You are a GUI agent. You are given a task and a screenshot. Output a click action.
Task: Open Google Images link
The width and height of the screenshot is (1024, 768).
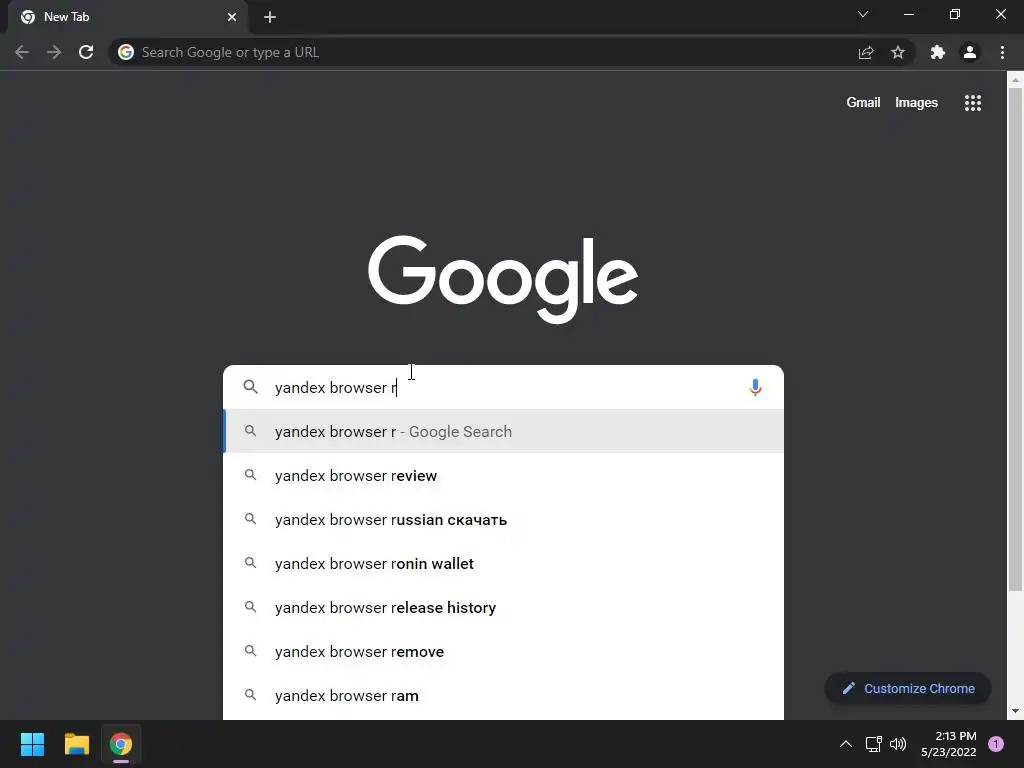click(x=916, y=103)
